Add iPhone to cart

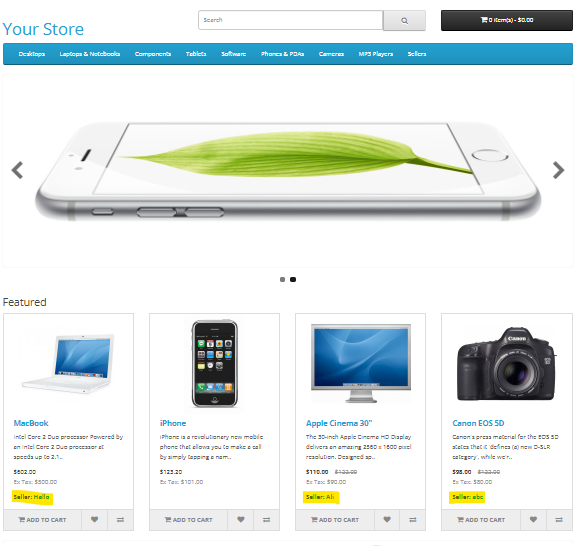tap(188, 520)
